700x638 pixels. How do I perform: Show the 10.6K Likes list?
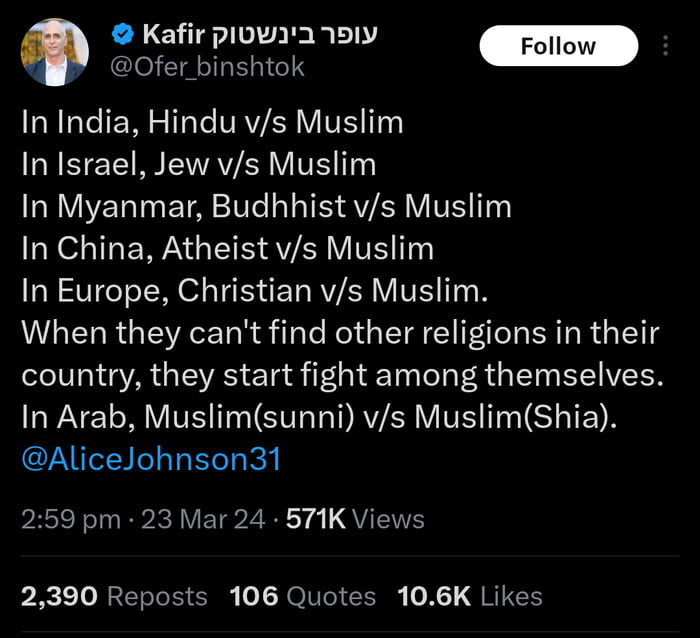469,597
